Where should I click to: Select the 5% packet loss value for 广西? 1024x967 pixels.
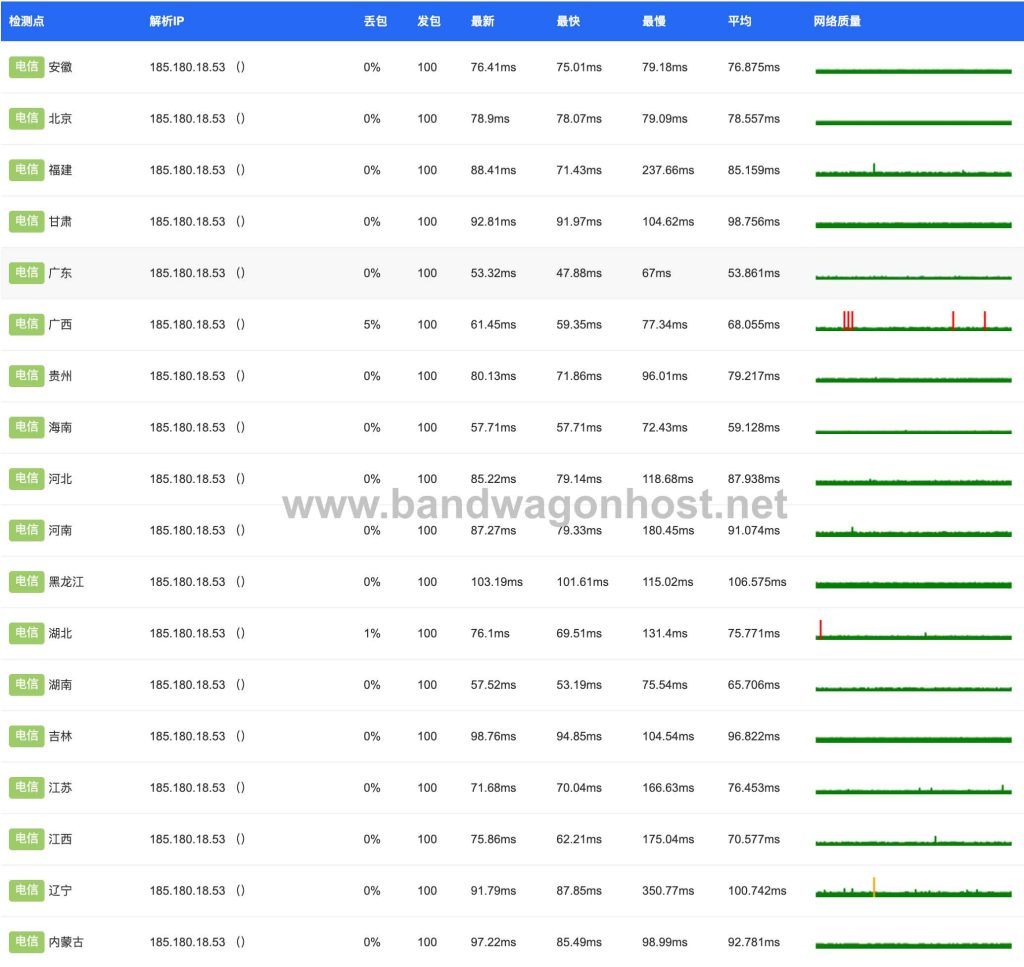(x=372, y=325)
